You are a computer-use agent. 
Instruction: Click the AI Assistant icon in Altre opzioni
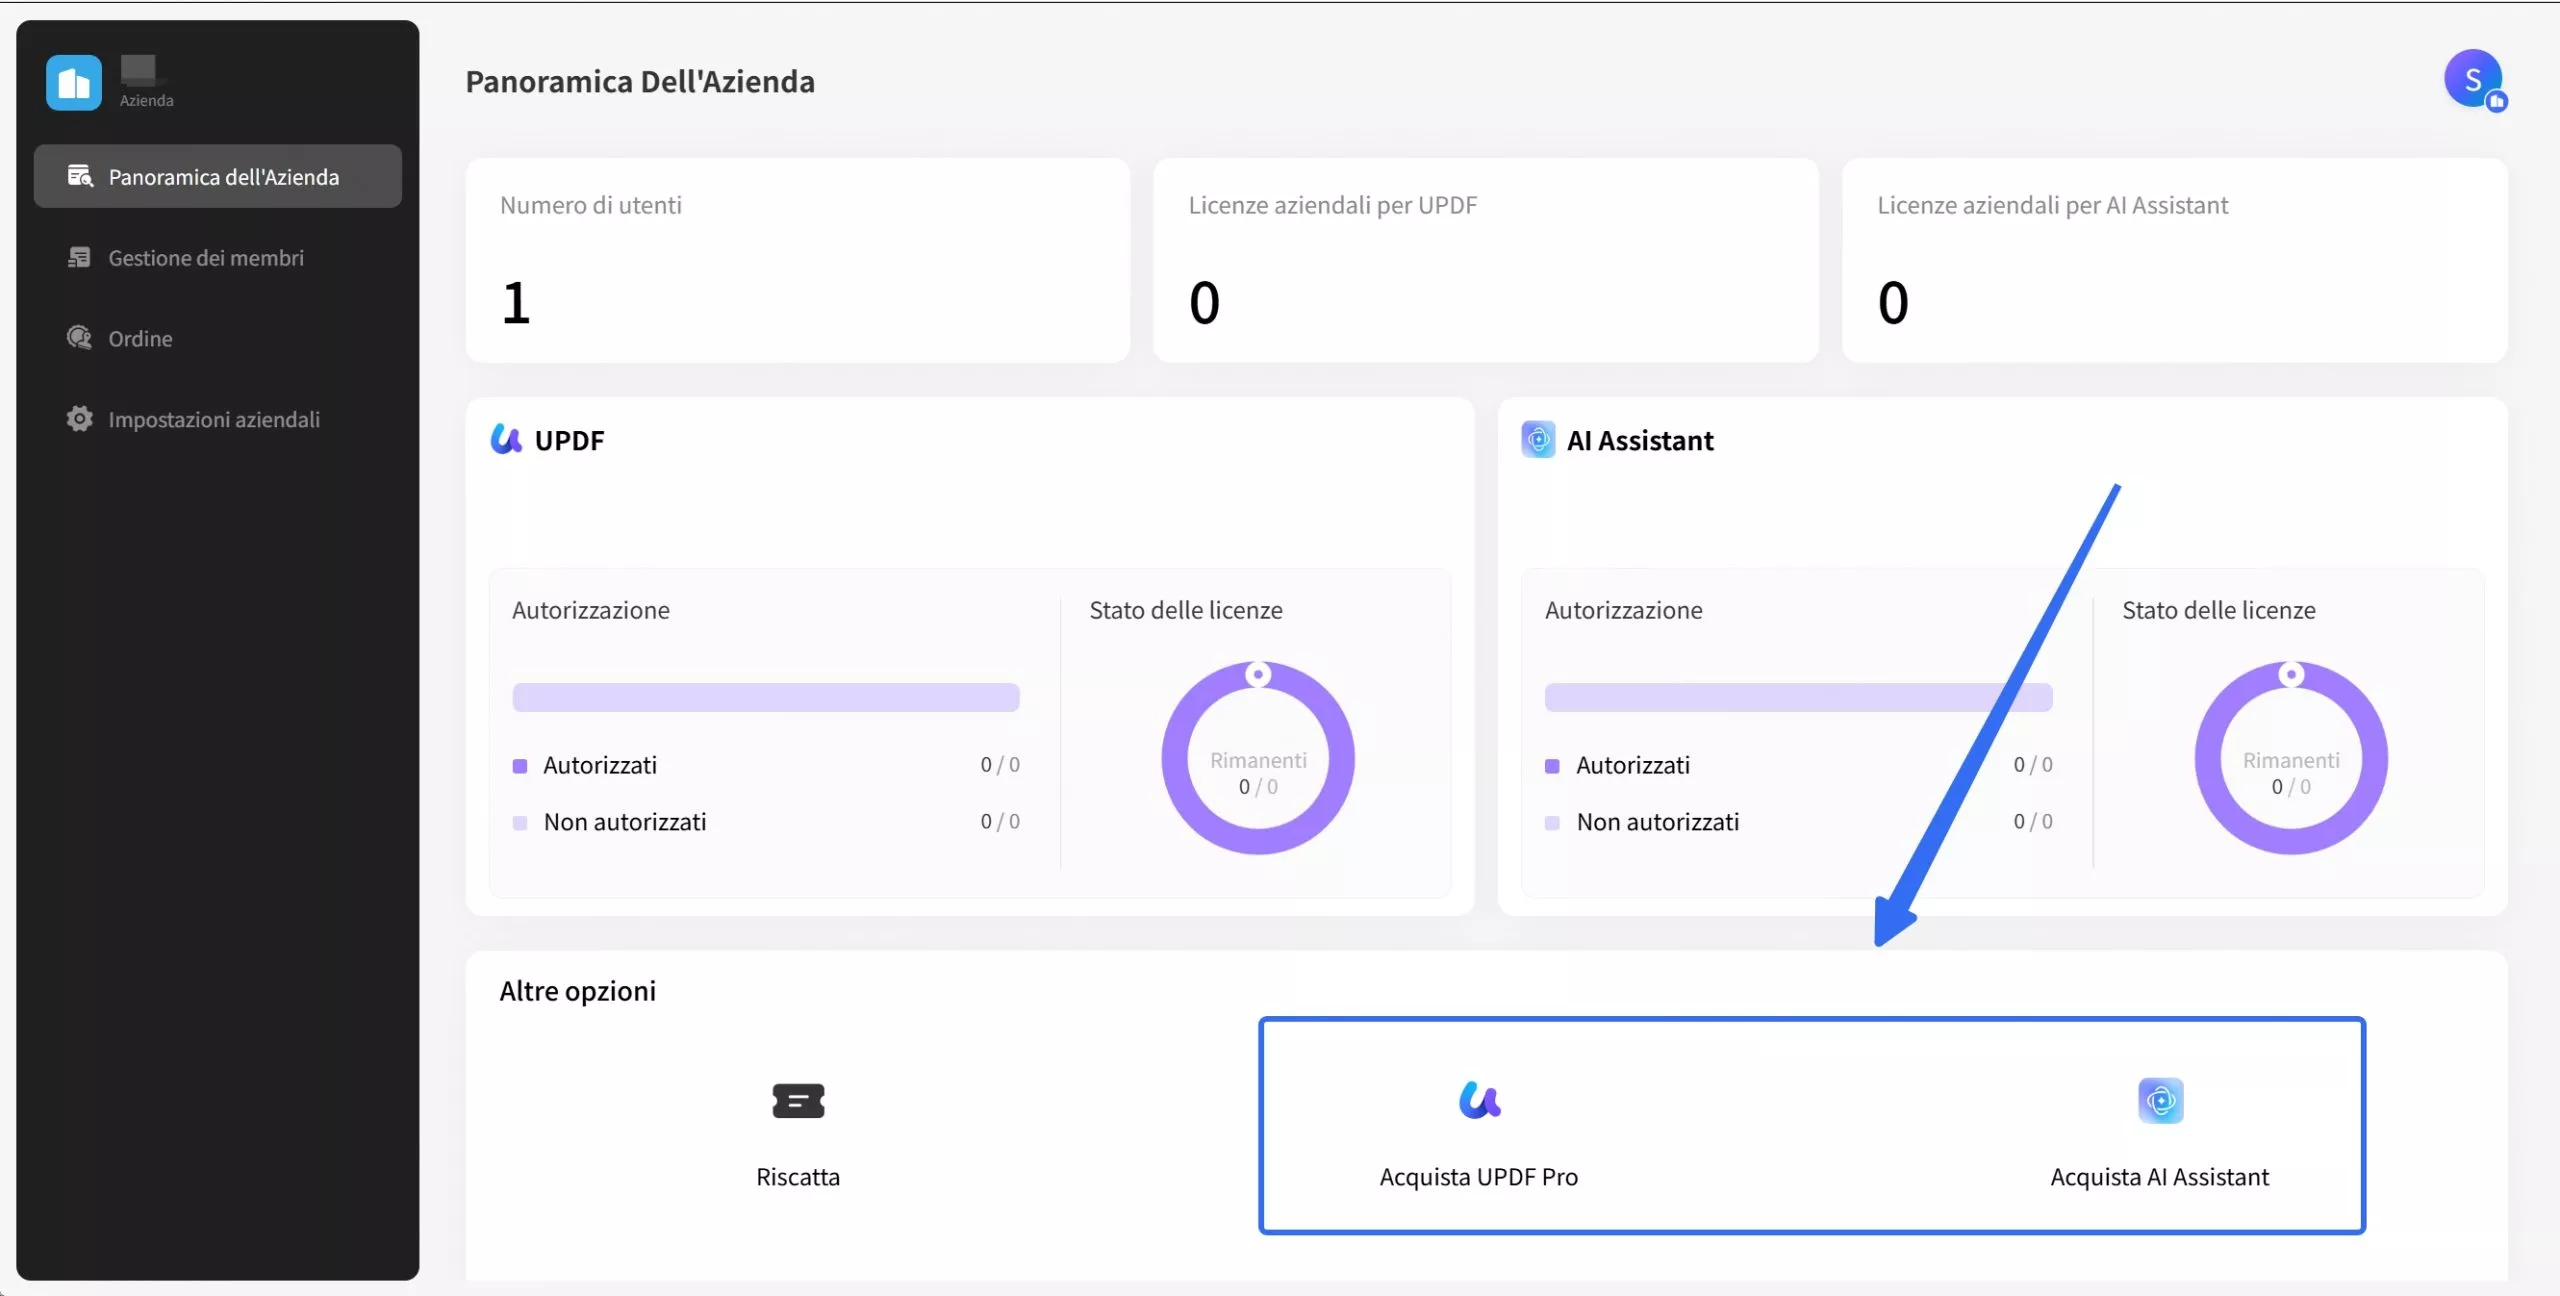(x=2160, y=1101)
